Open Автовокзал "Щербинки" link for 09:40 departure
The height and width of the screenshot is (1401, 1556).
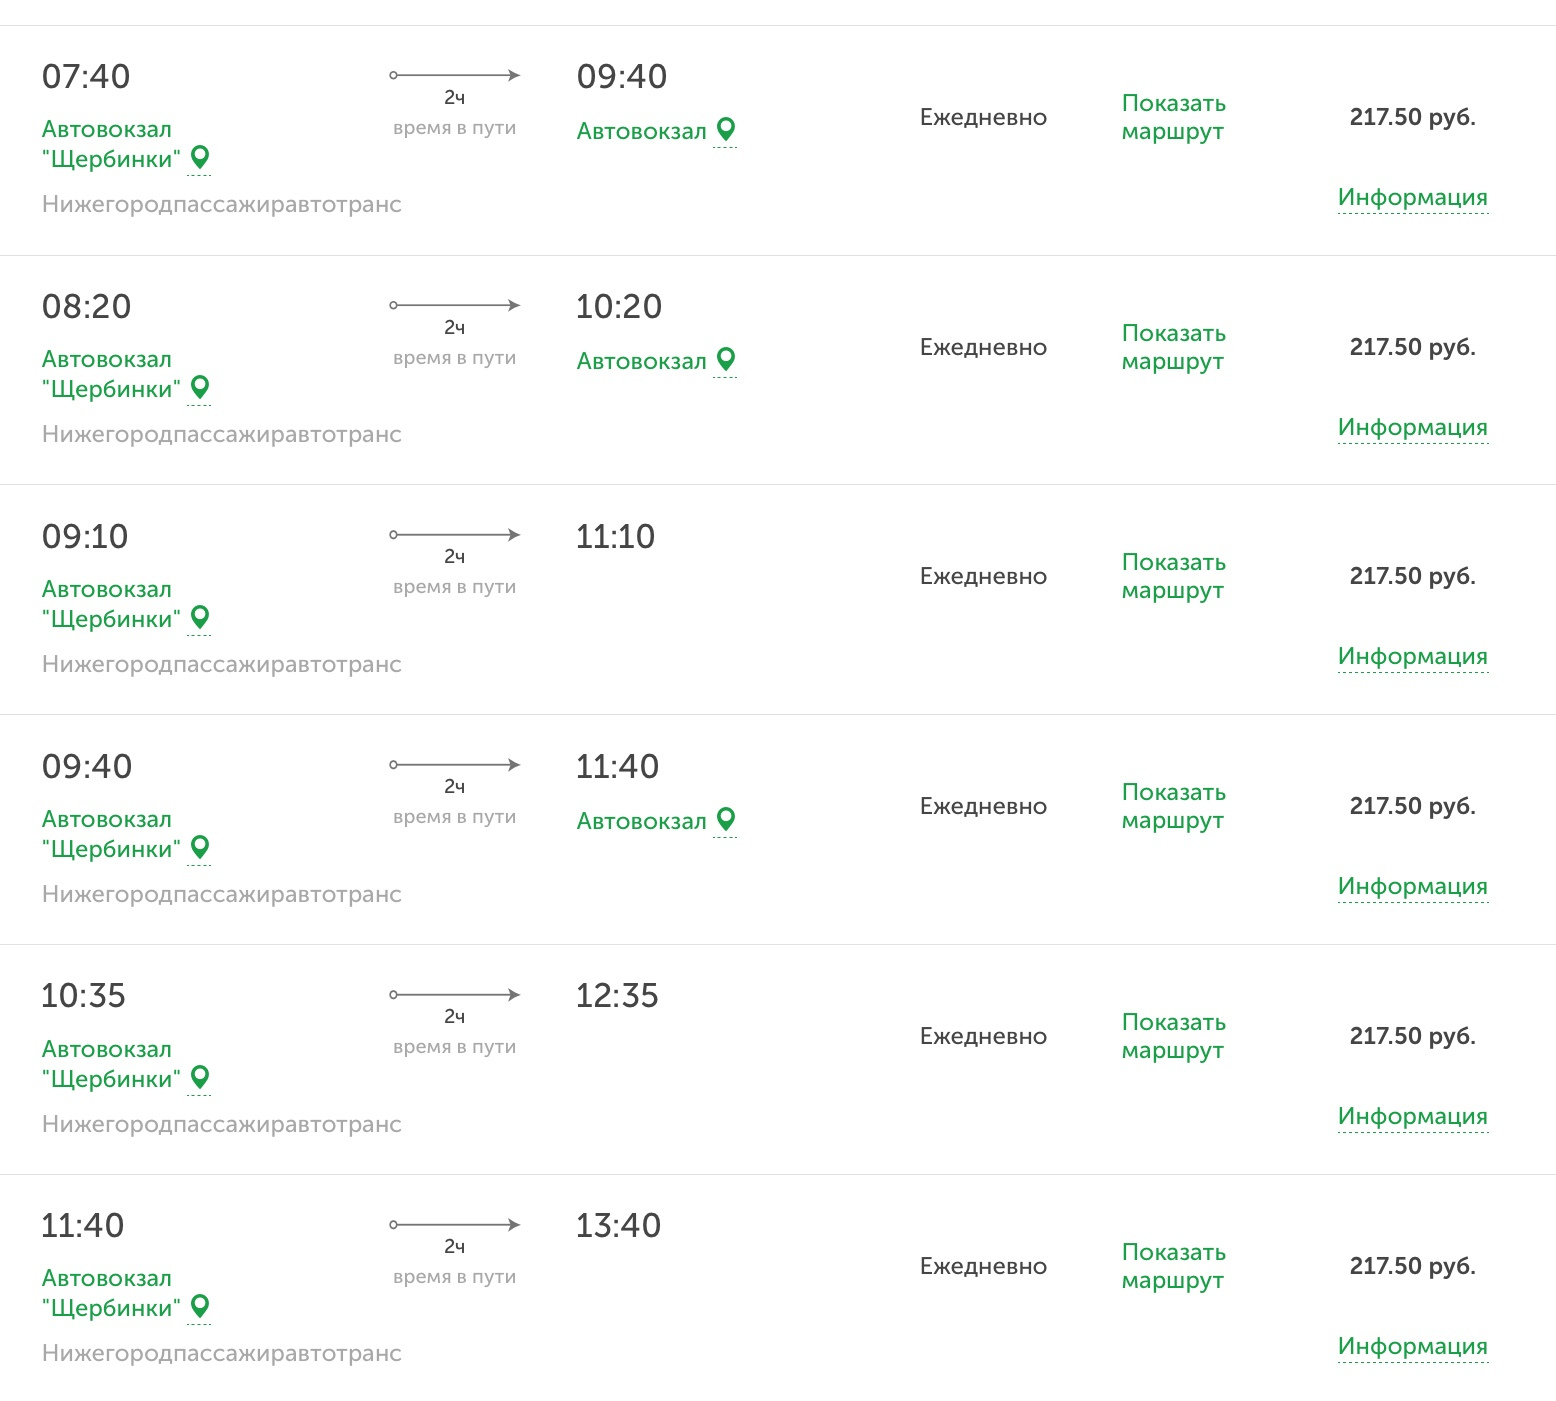coord(110,834)
